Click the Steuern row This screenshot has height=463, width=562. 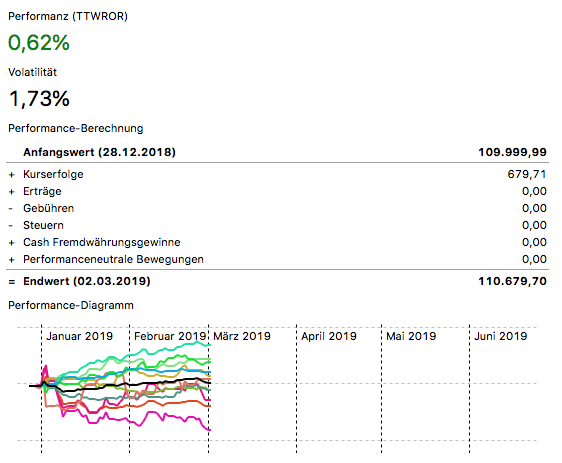(x=277, y=225)
